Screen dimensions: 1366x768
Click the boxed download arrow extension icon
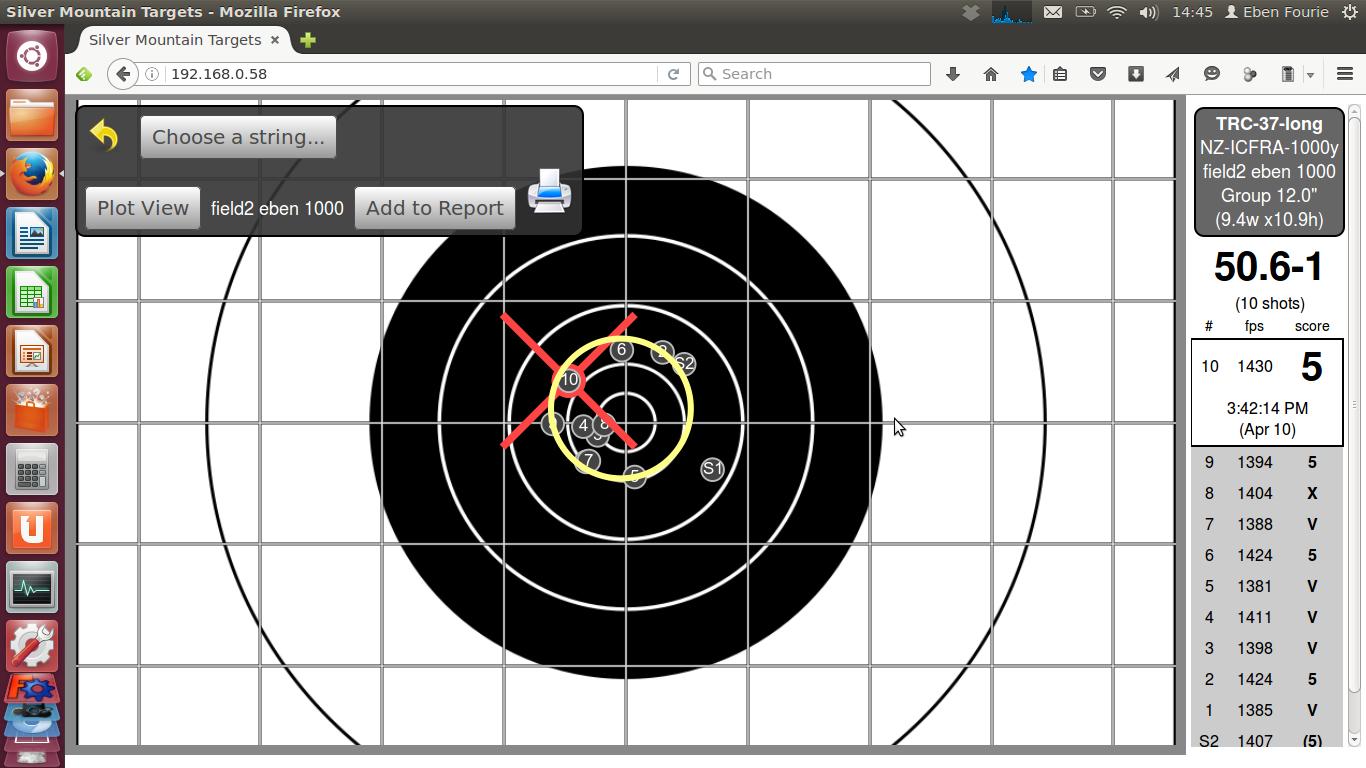click(x=1136, y=74)
